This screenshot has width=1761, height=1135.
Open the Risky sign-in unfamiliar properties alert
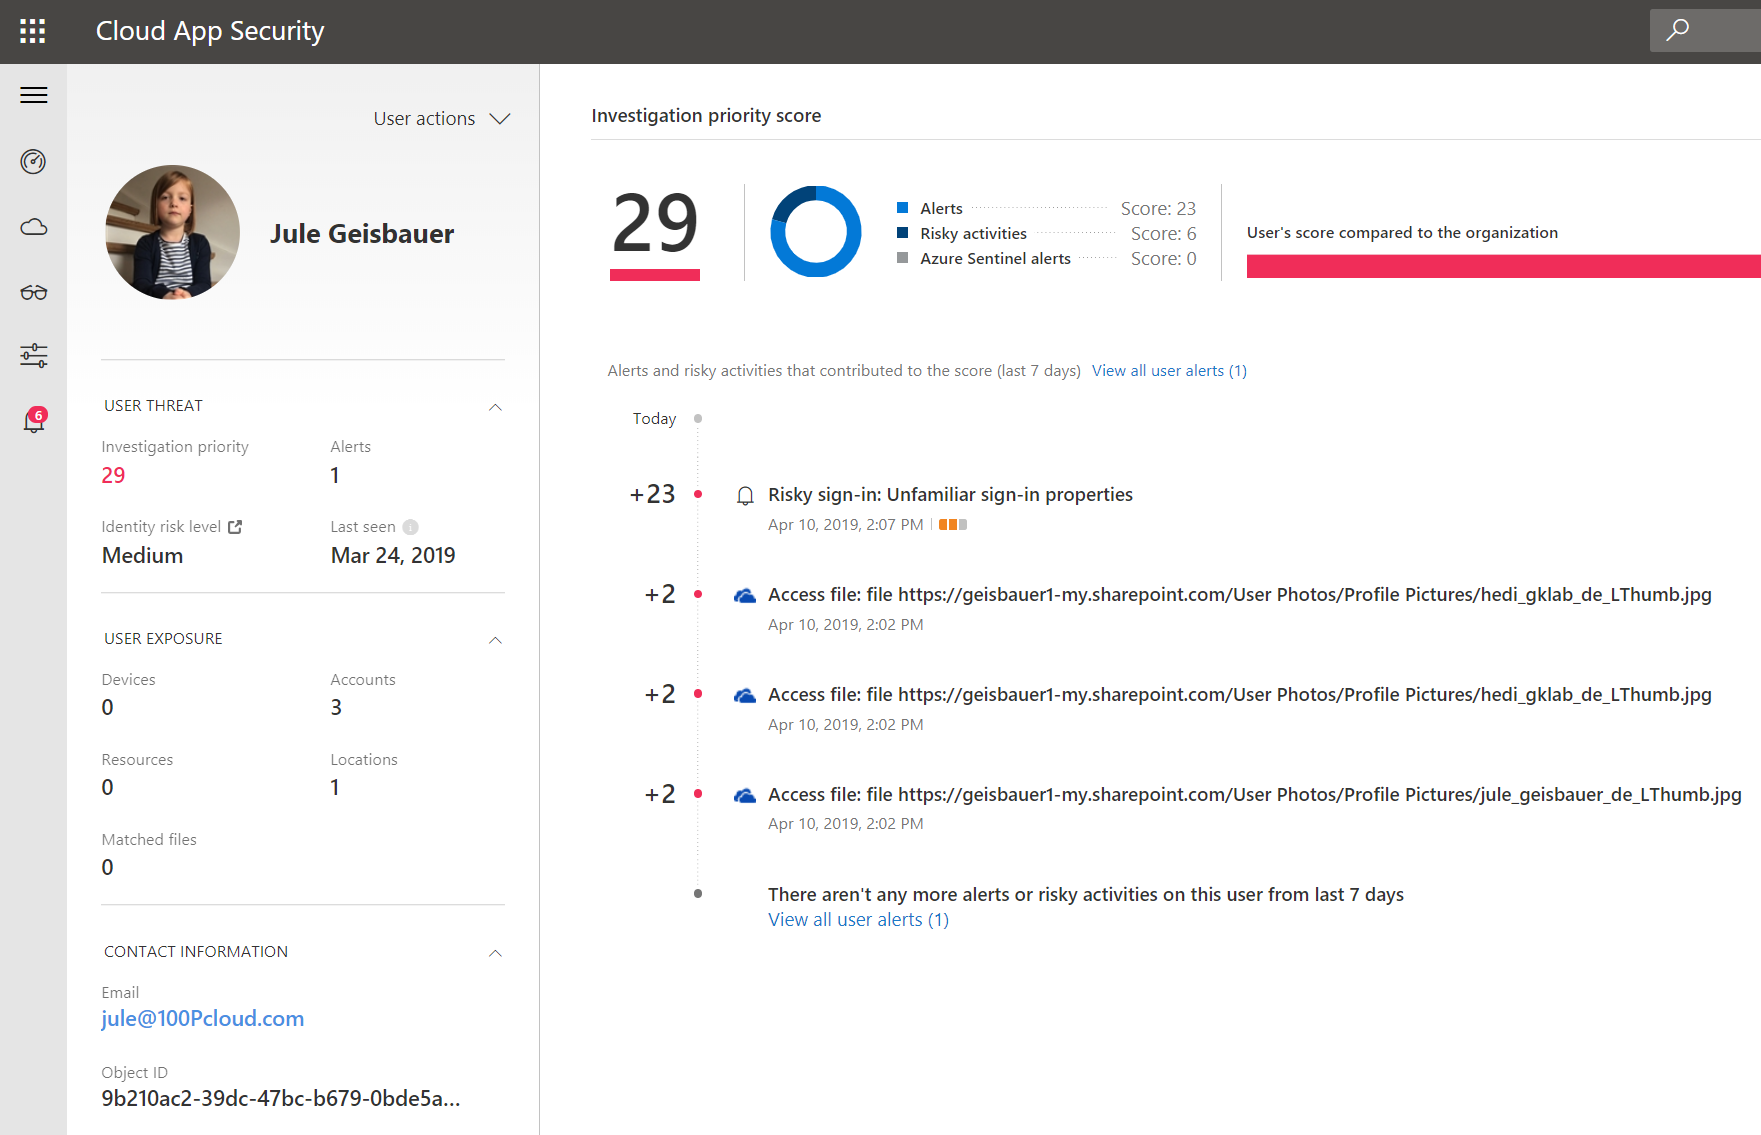point(950,495)
